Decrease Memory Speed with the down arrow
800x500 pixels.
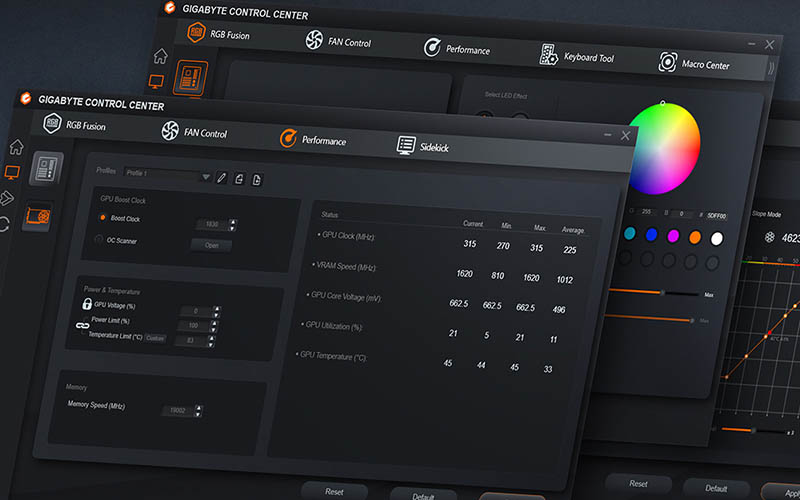pos(198,414)
